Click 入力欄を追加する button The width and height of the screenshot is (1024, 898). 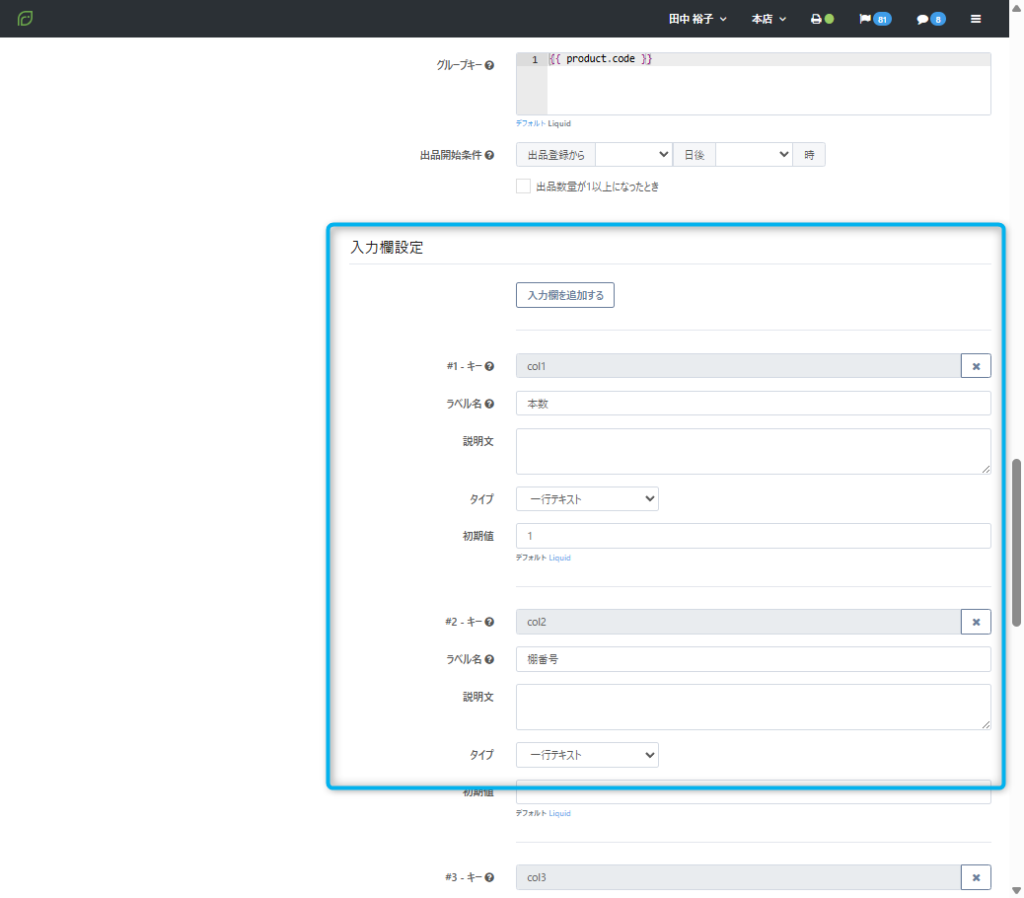(565, 295)
